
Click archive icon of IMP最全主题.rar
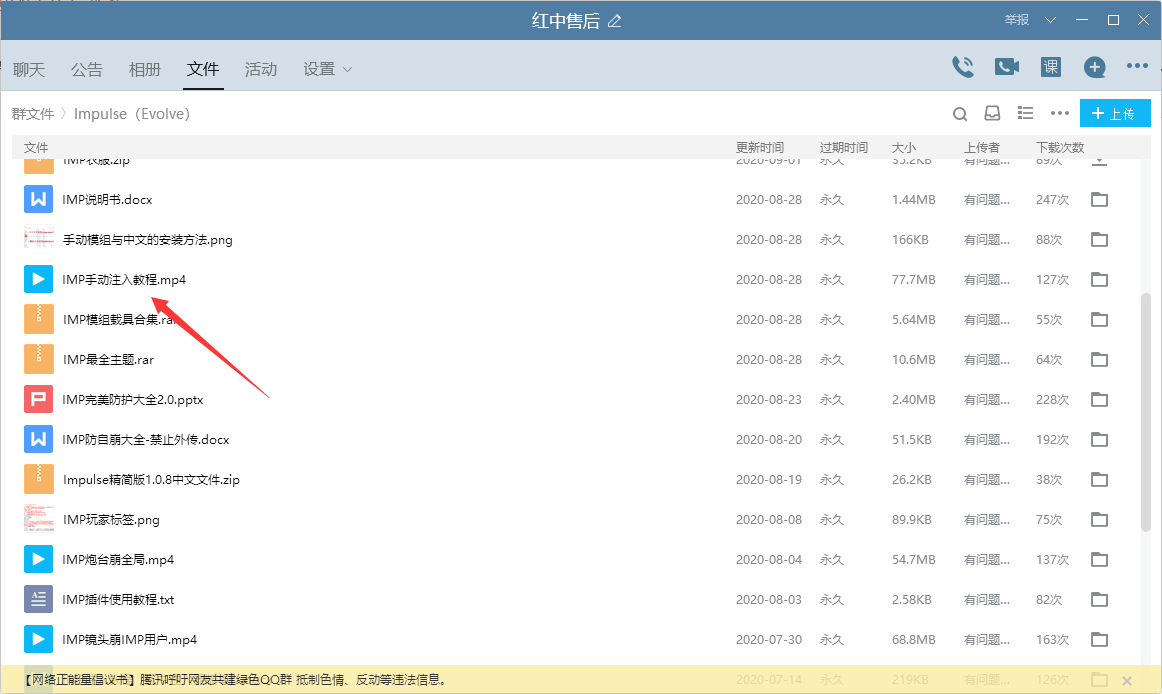click(39, 360)
